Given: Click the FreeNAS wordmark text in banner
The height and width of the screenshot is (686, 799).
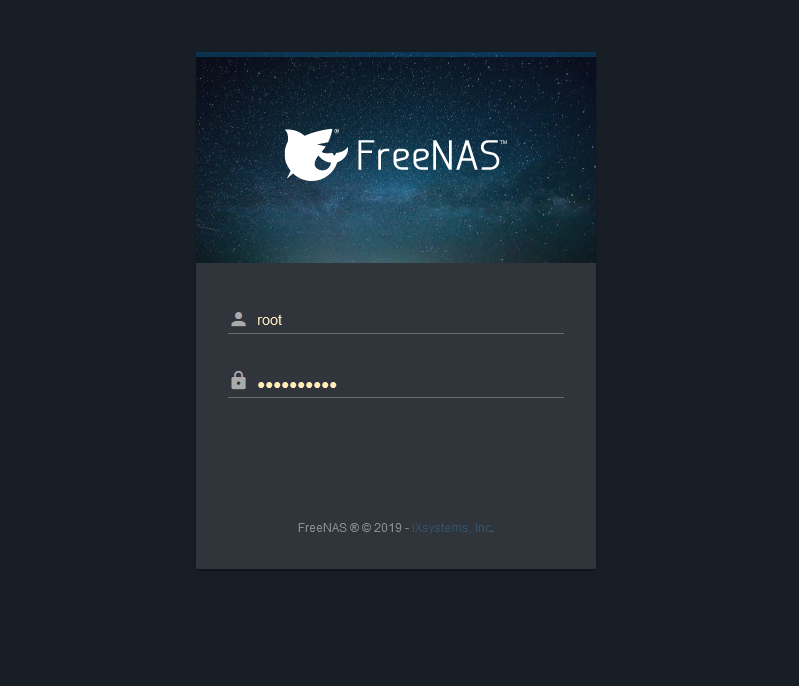Looking at the screenshot, I should [x=428, y=155].
